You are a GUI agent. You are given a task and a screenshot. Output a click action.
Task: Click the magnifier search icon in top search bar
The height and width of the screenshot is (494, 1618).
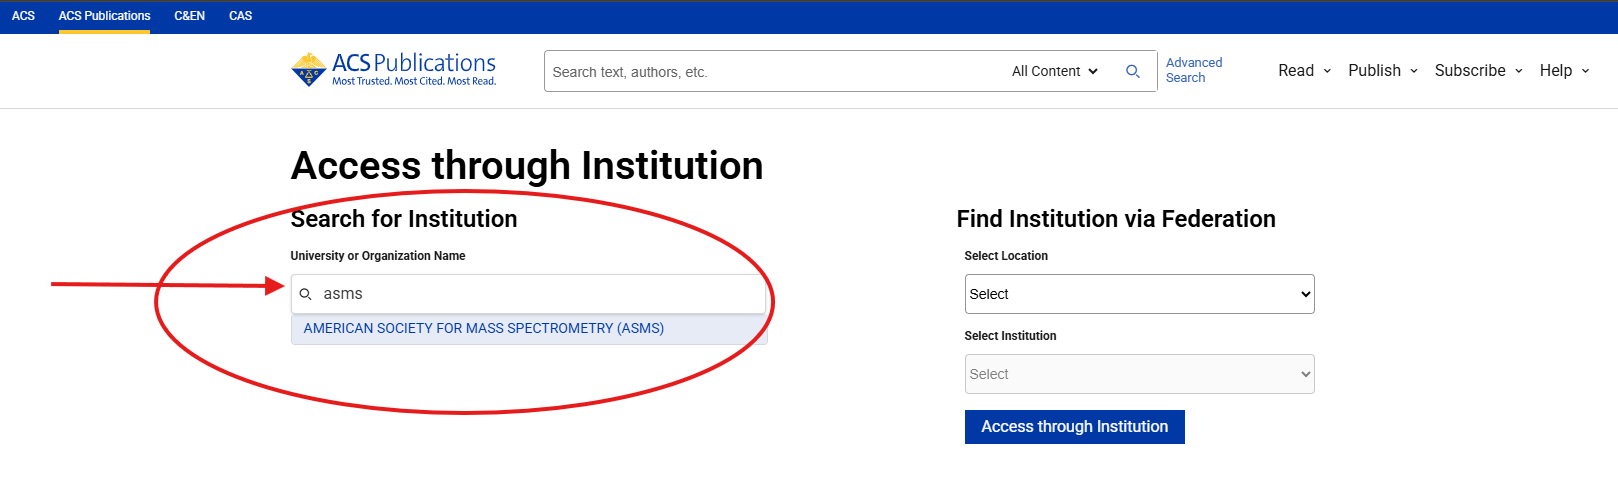[1133, 71]
